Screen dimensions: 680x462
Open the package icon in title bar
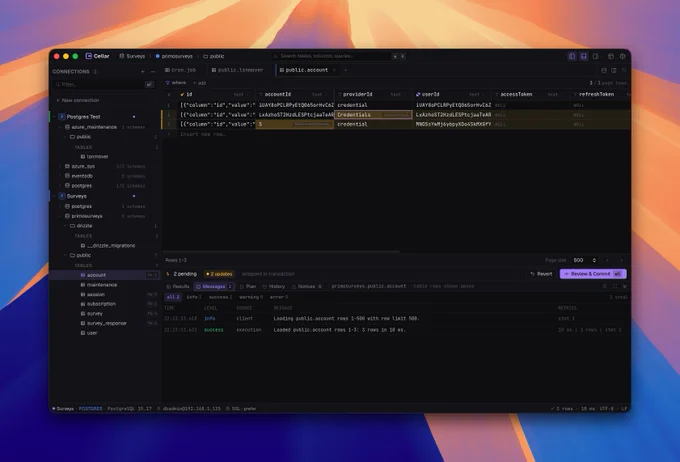tap(611, 56)
